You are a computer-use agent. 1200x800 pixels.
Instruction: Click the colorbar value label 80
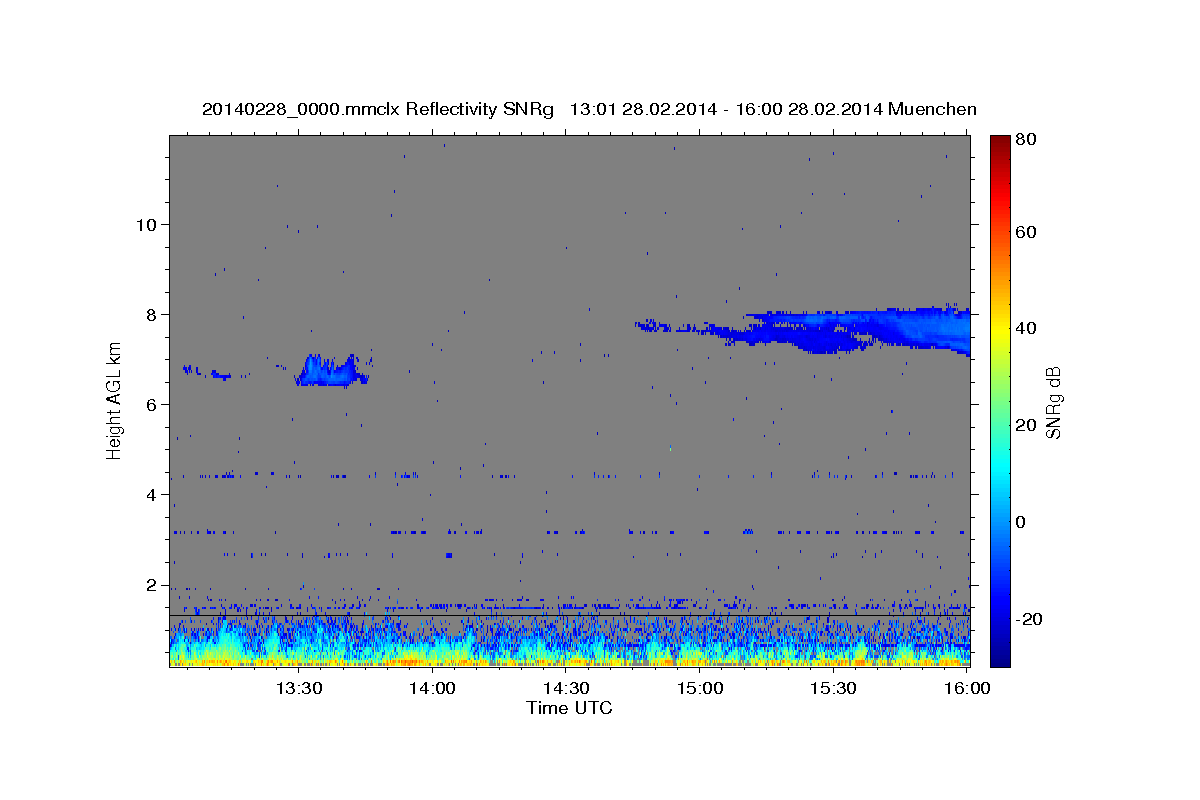coord(1028,140)
